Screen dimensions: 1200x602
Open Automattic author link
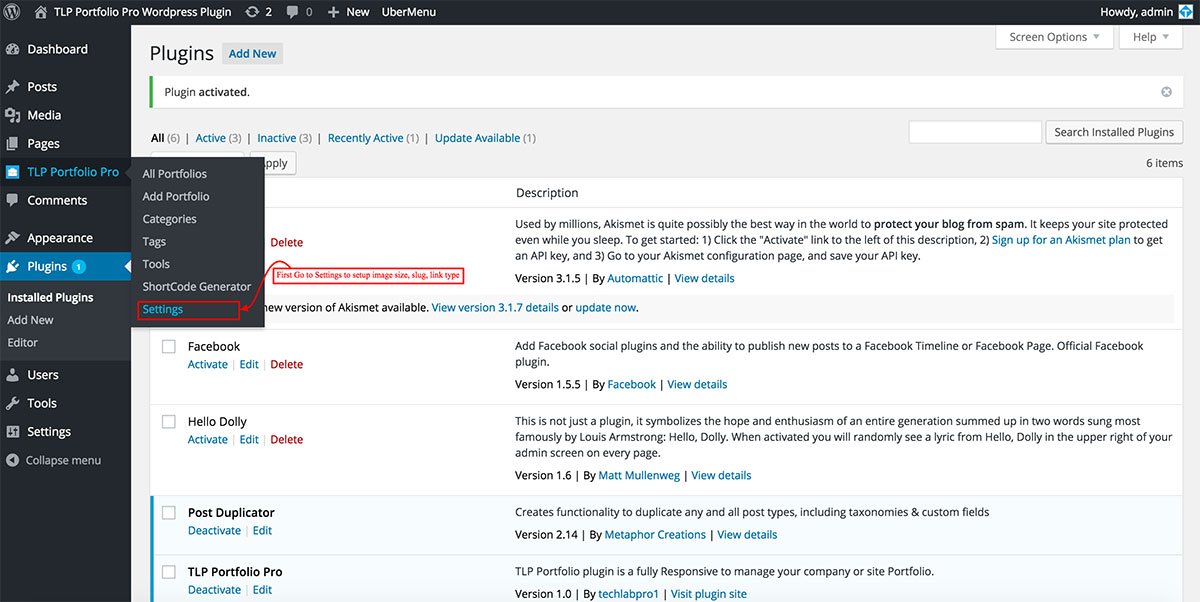click(x=635, y=278)
